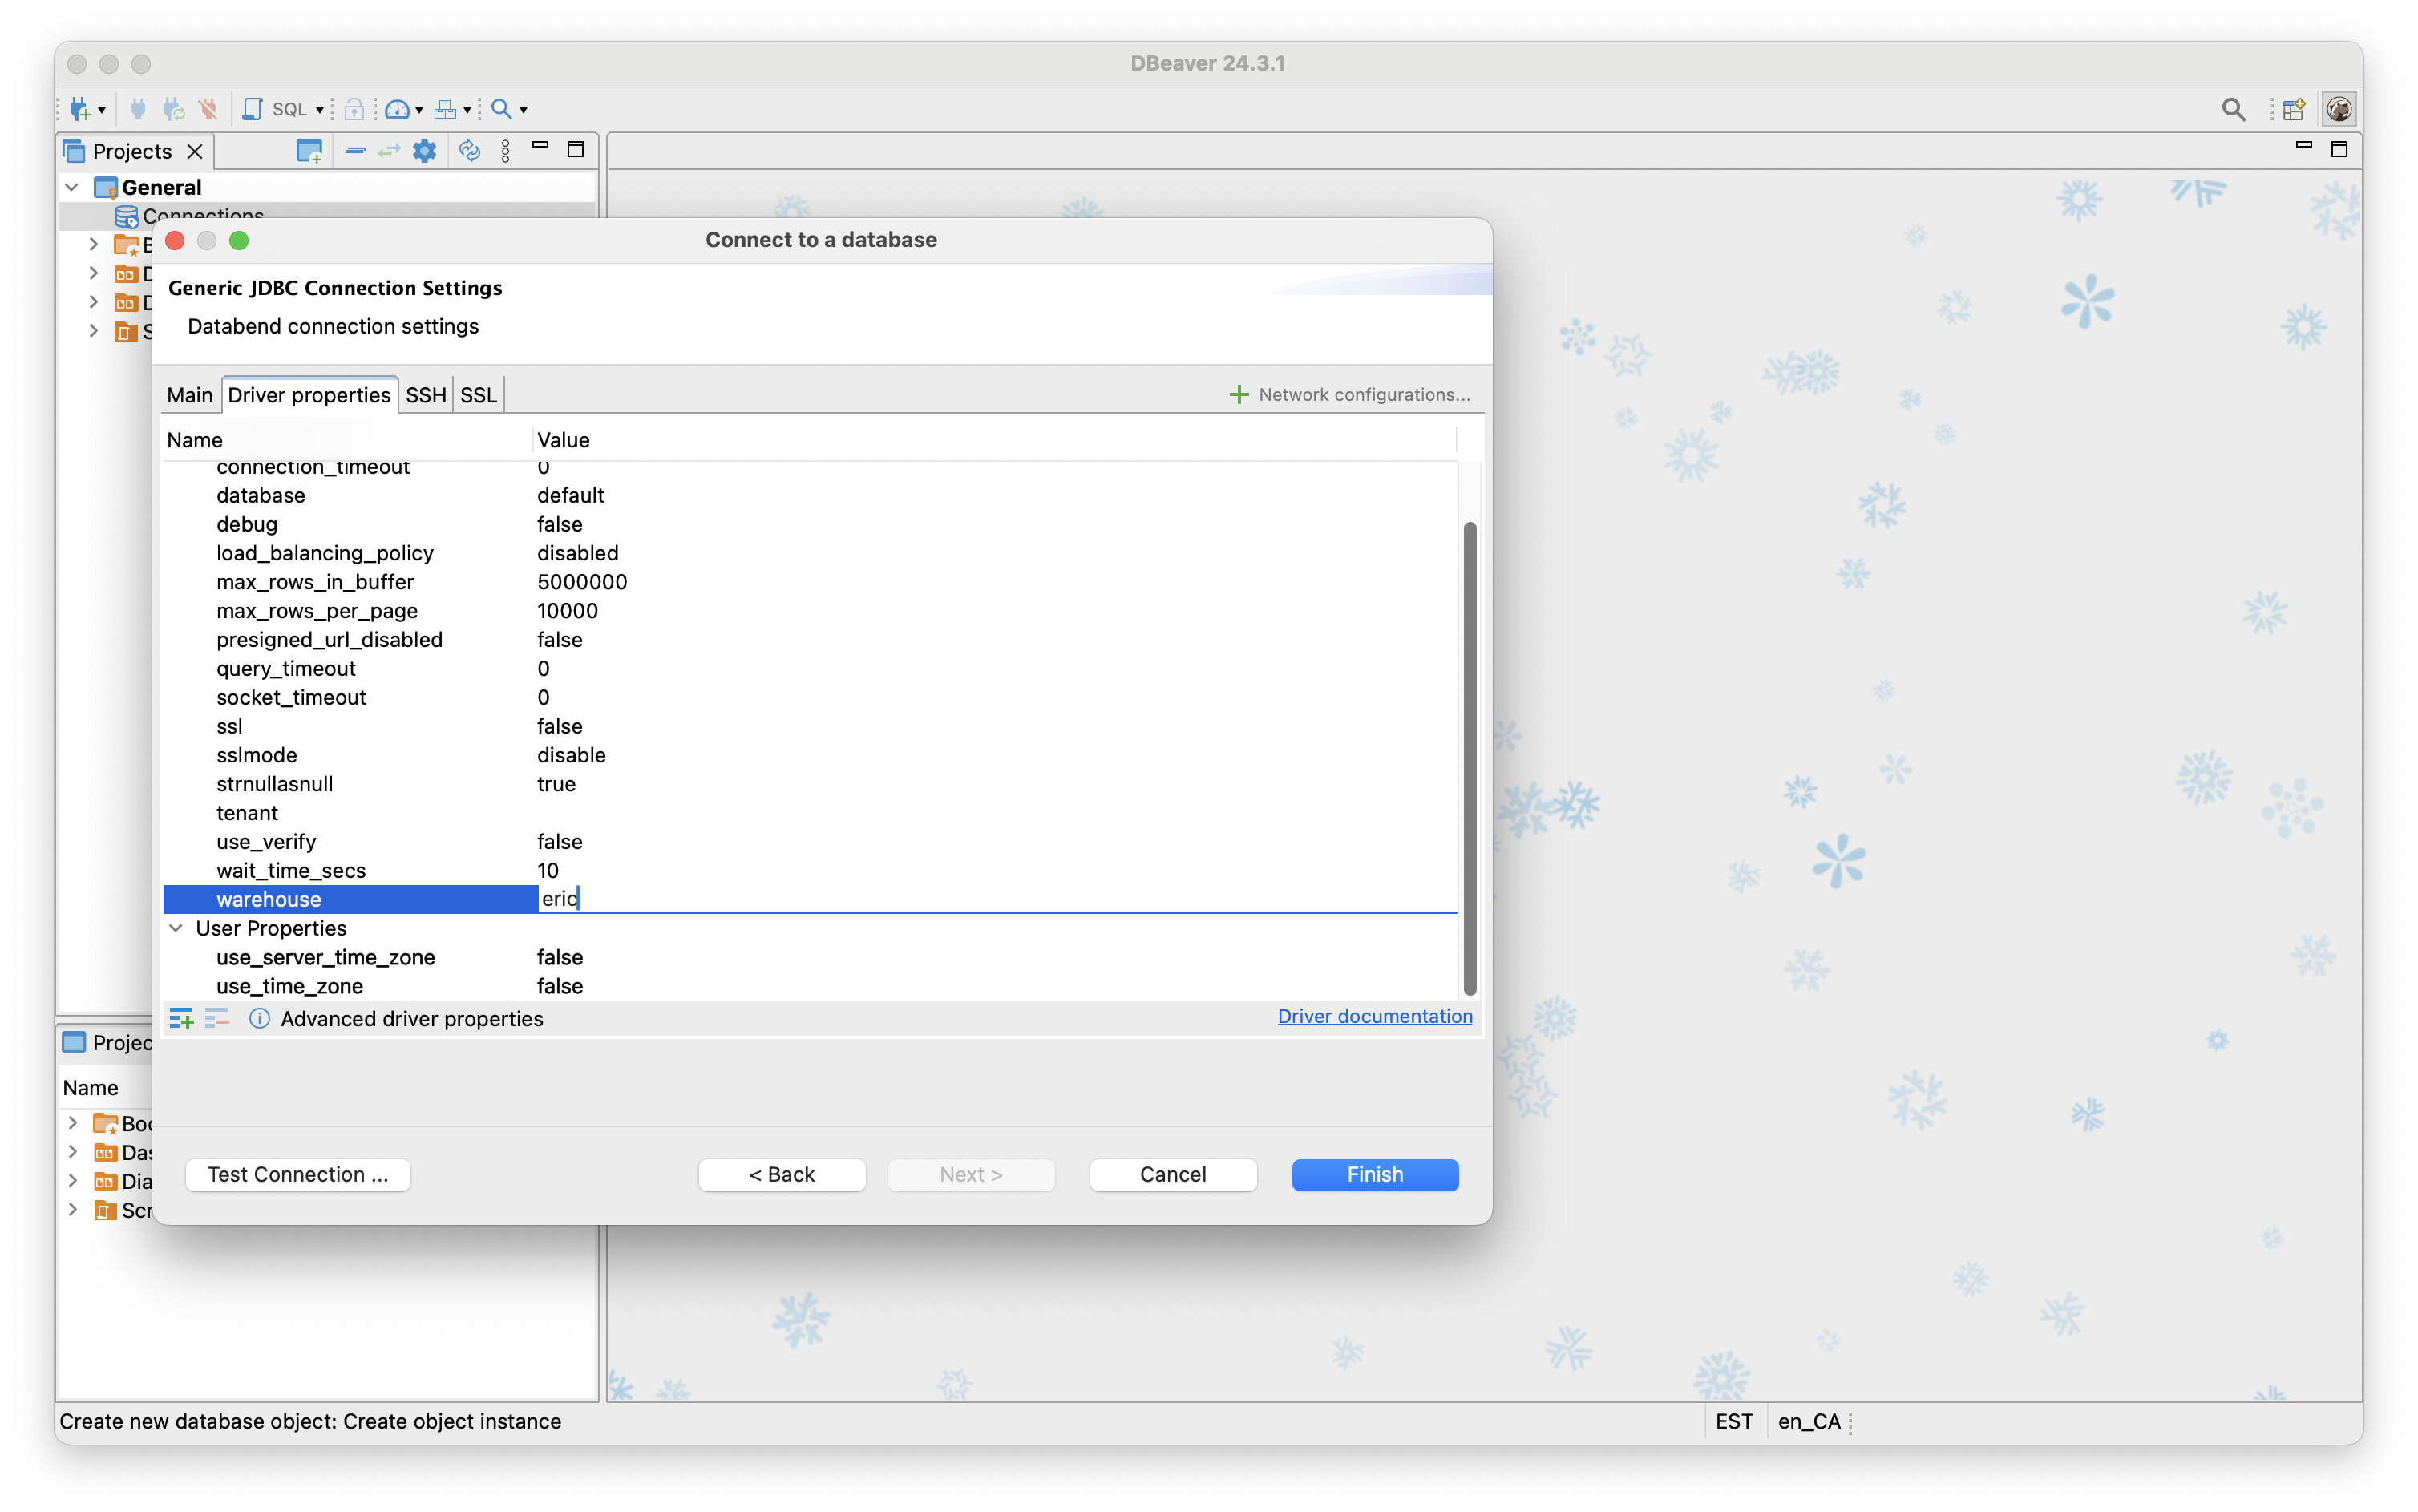Image resolution: width=2418 pixels, height=1512 pixels.
Task: Go back with the Back button
Action: (782, 1175)
